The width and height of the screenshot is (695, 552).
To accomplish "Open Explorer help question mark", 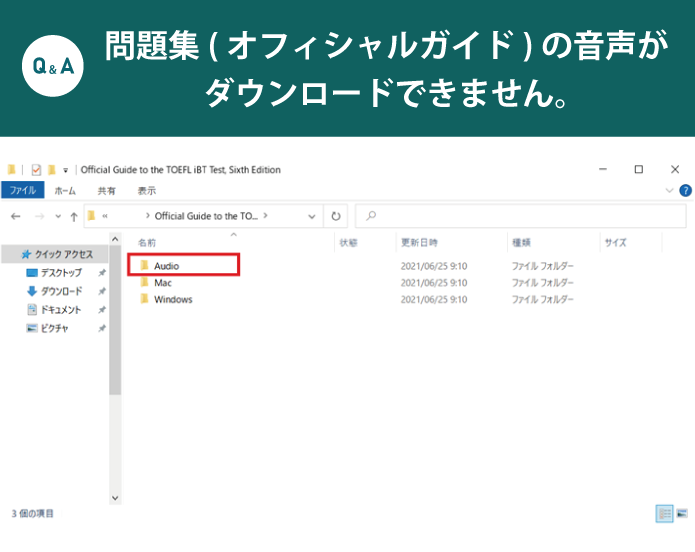I will tap(685, 191).
